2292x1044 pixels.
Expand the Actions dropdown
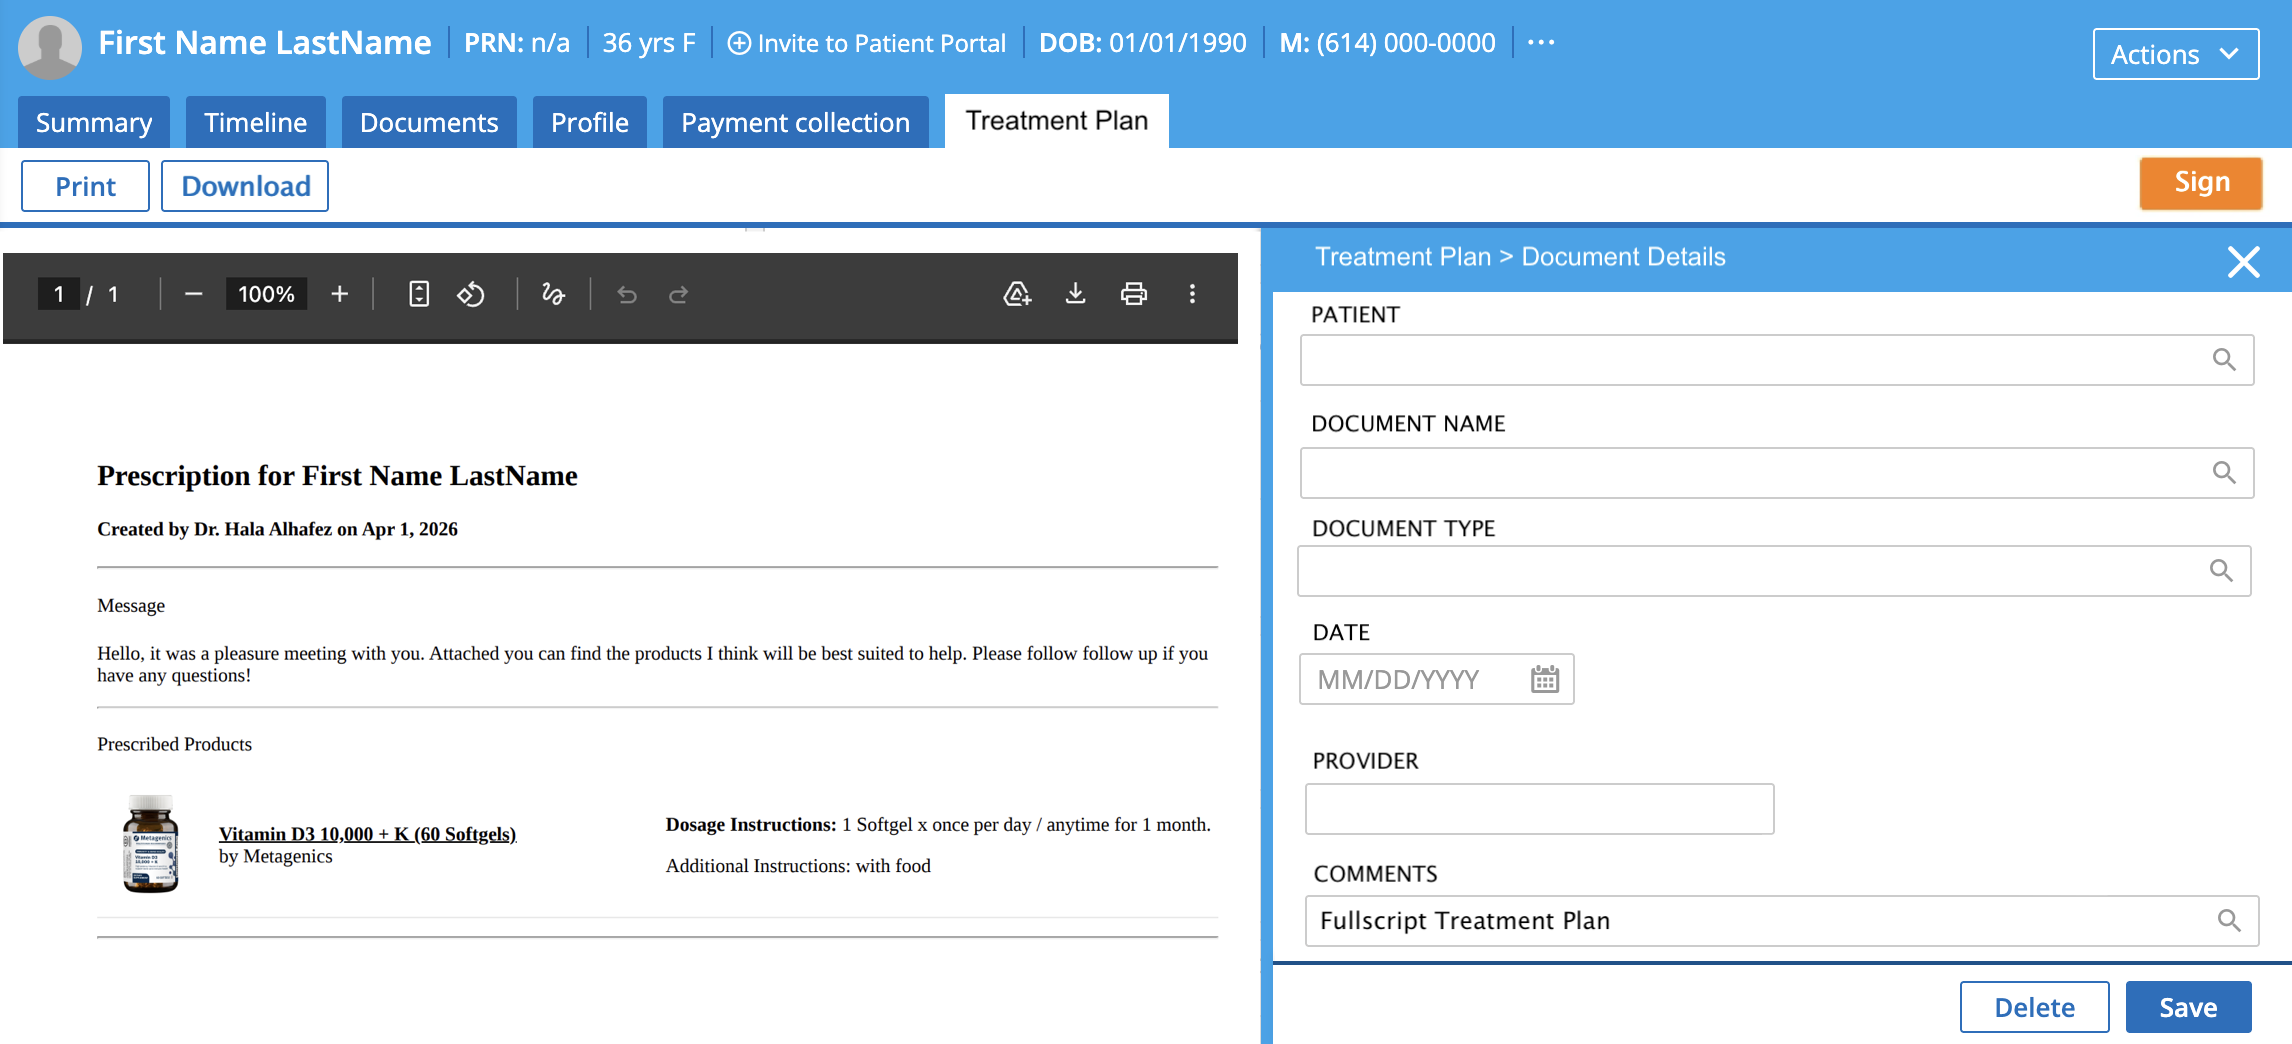(2175, 54)
